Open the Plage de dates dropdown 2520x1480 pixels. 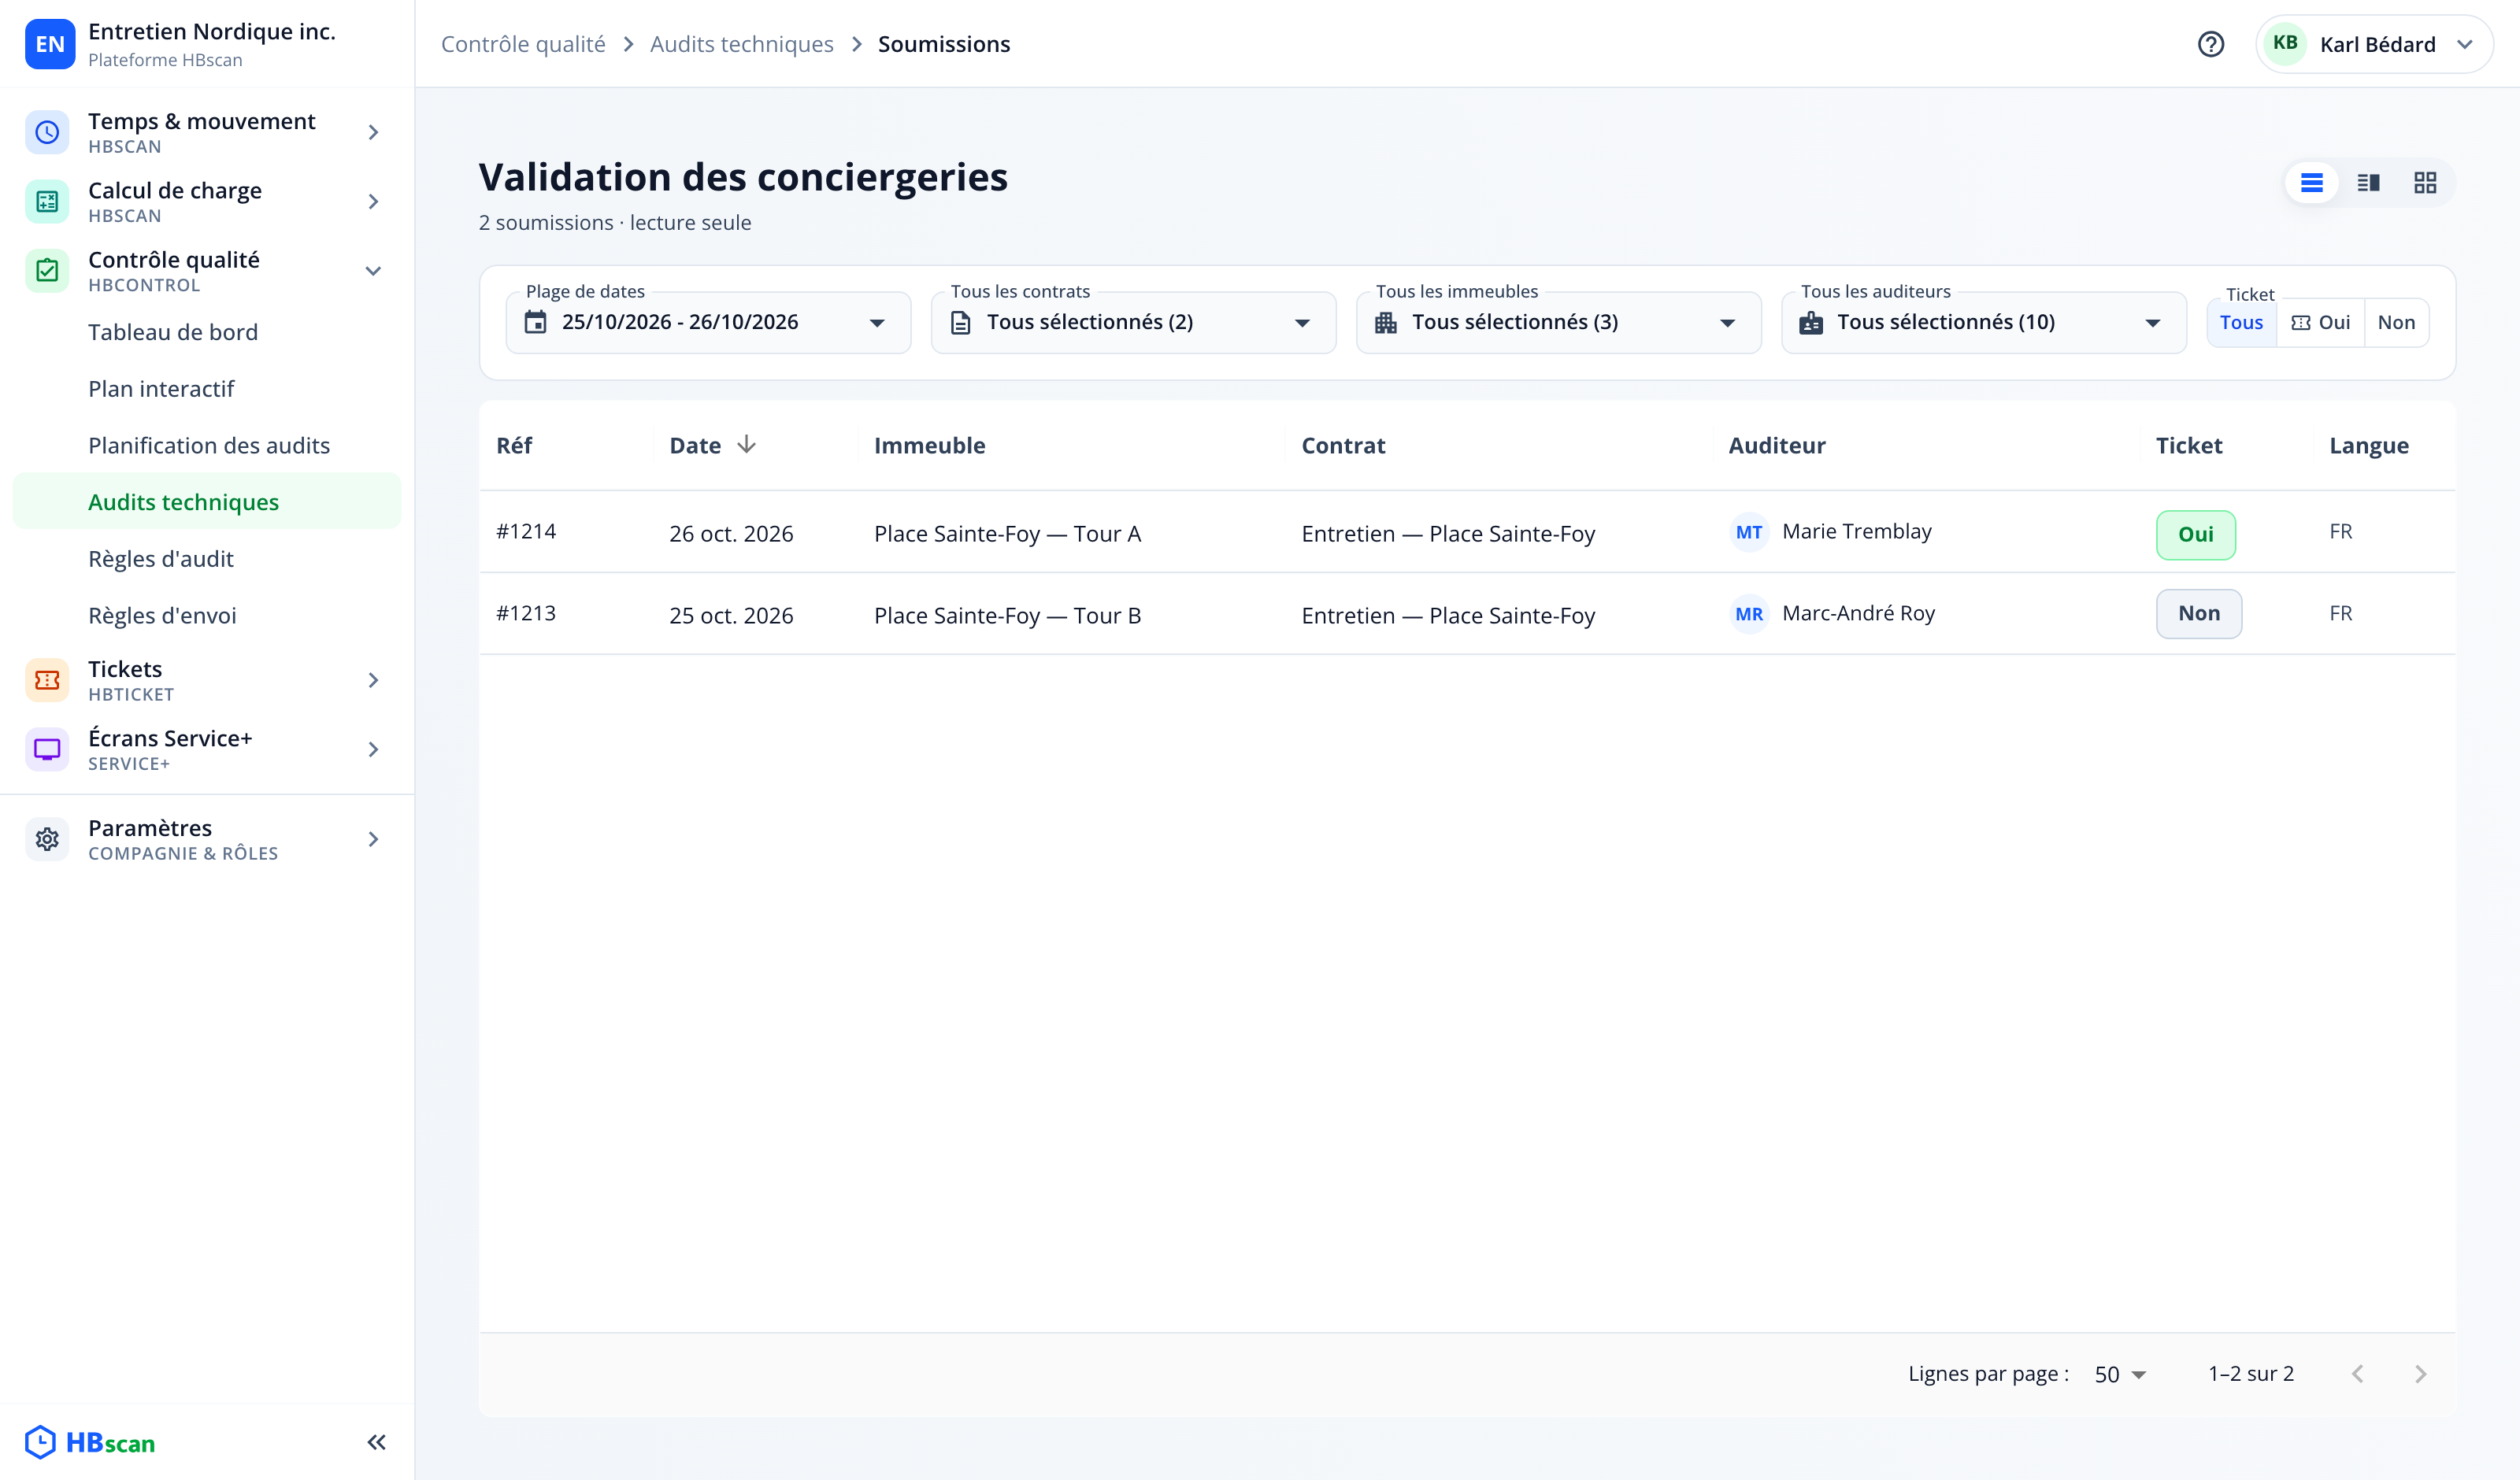click(708, 322)
